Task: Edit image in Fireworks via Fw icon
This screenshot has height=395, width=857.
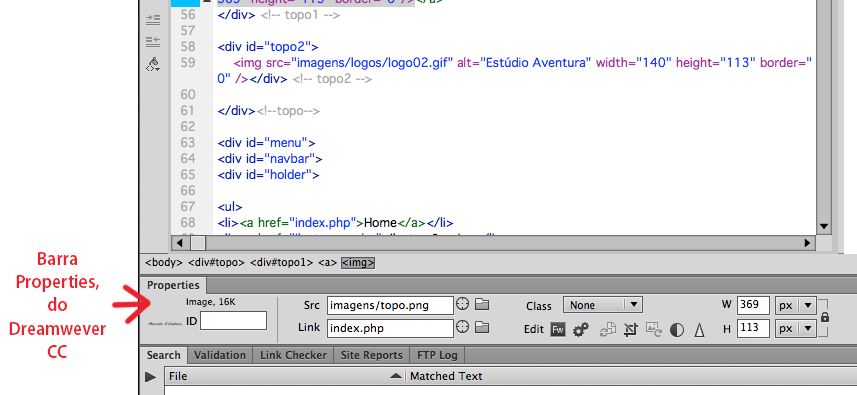Action: point(558,329)
